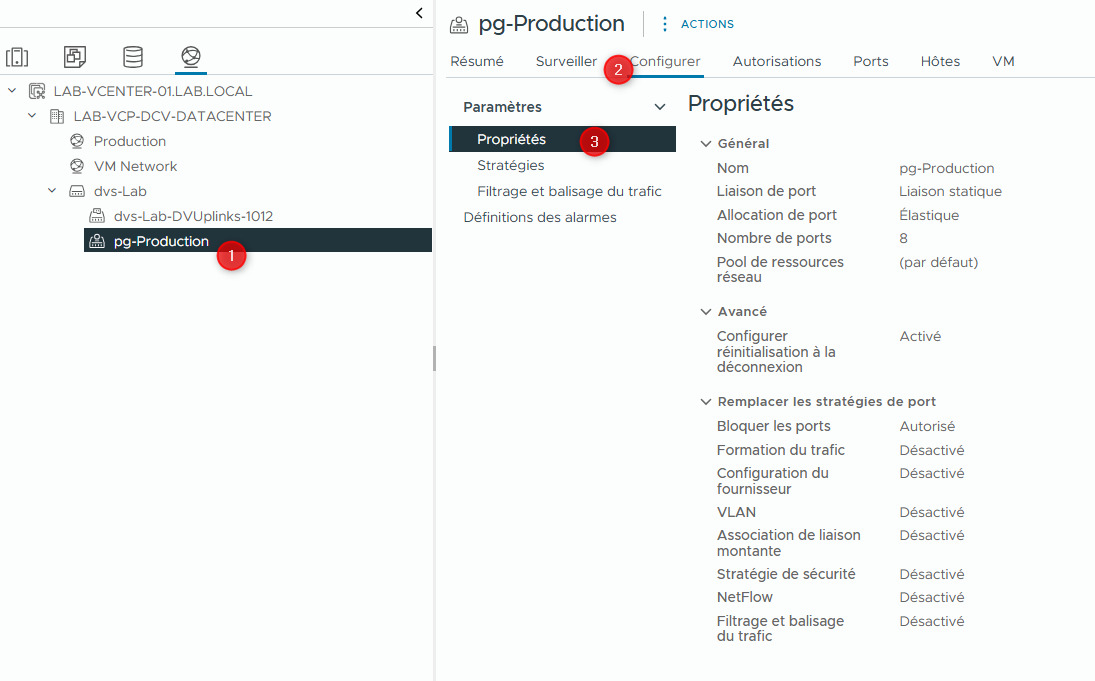The height and width of the screenshot is (681, 1095).
Task: Open the Ports tab
Action: (870, 61)
